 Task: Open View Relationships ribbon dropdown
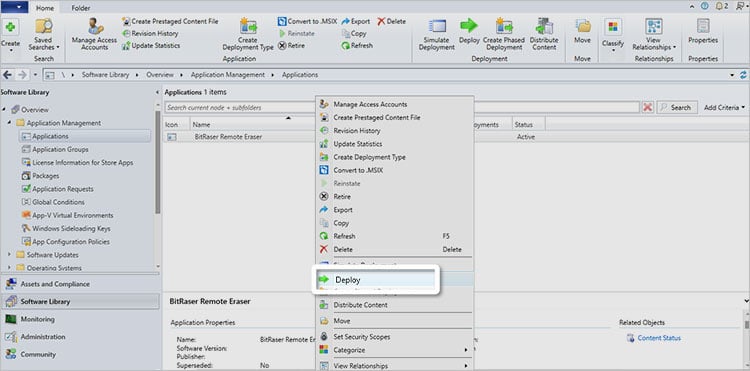[x=654, y=34]
